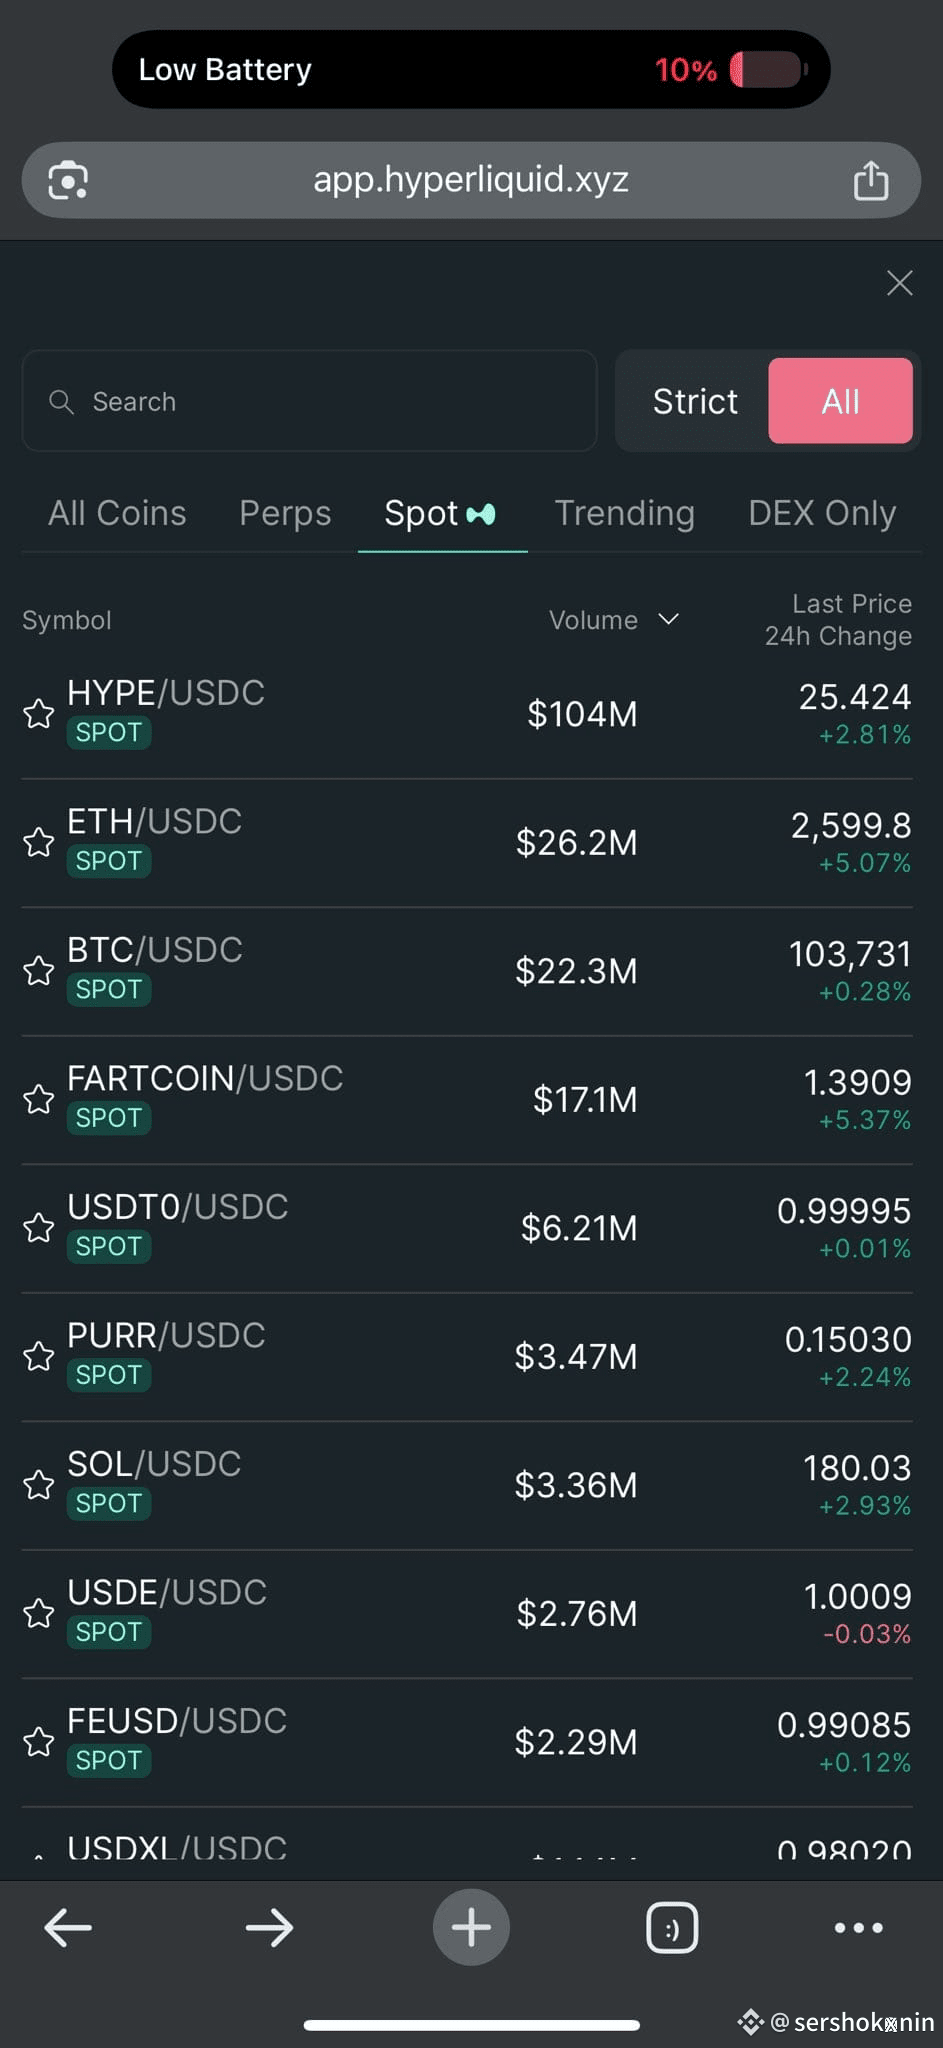Select the Strict filter button
Screen dimensions: 943x2048
tap(695, 401)
